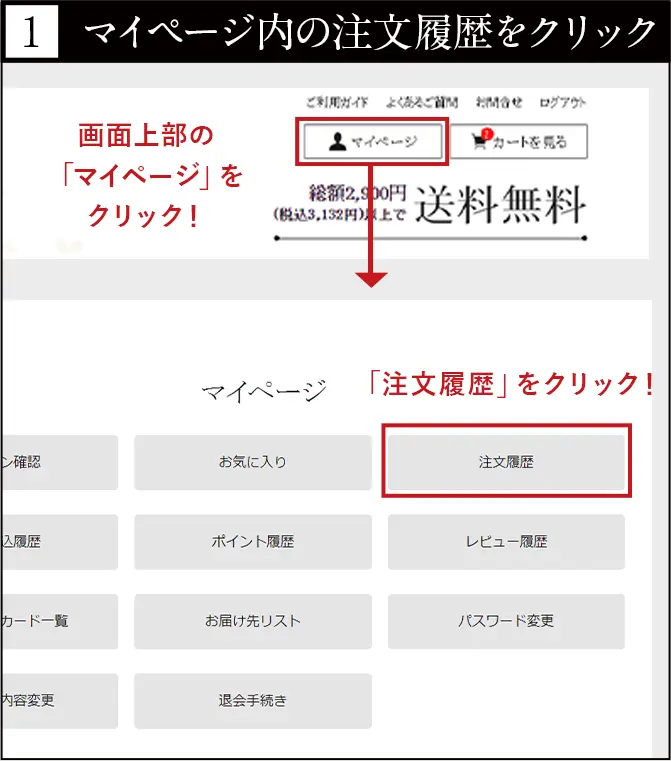Open the お問合せ contact link
The height and width of the screenshot is (761, 671).
pyautogui.click(x=498, y=102)
